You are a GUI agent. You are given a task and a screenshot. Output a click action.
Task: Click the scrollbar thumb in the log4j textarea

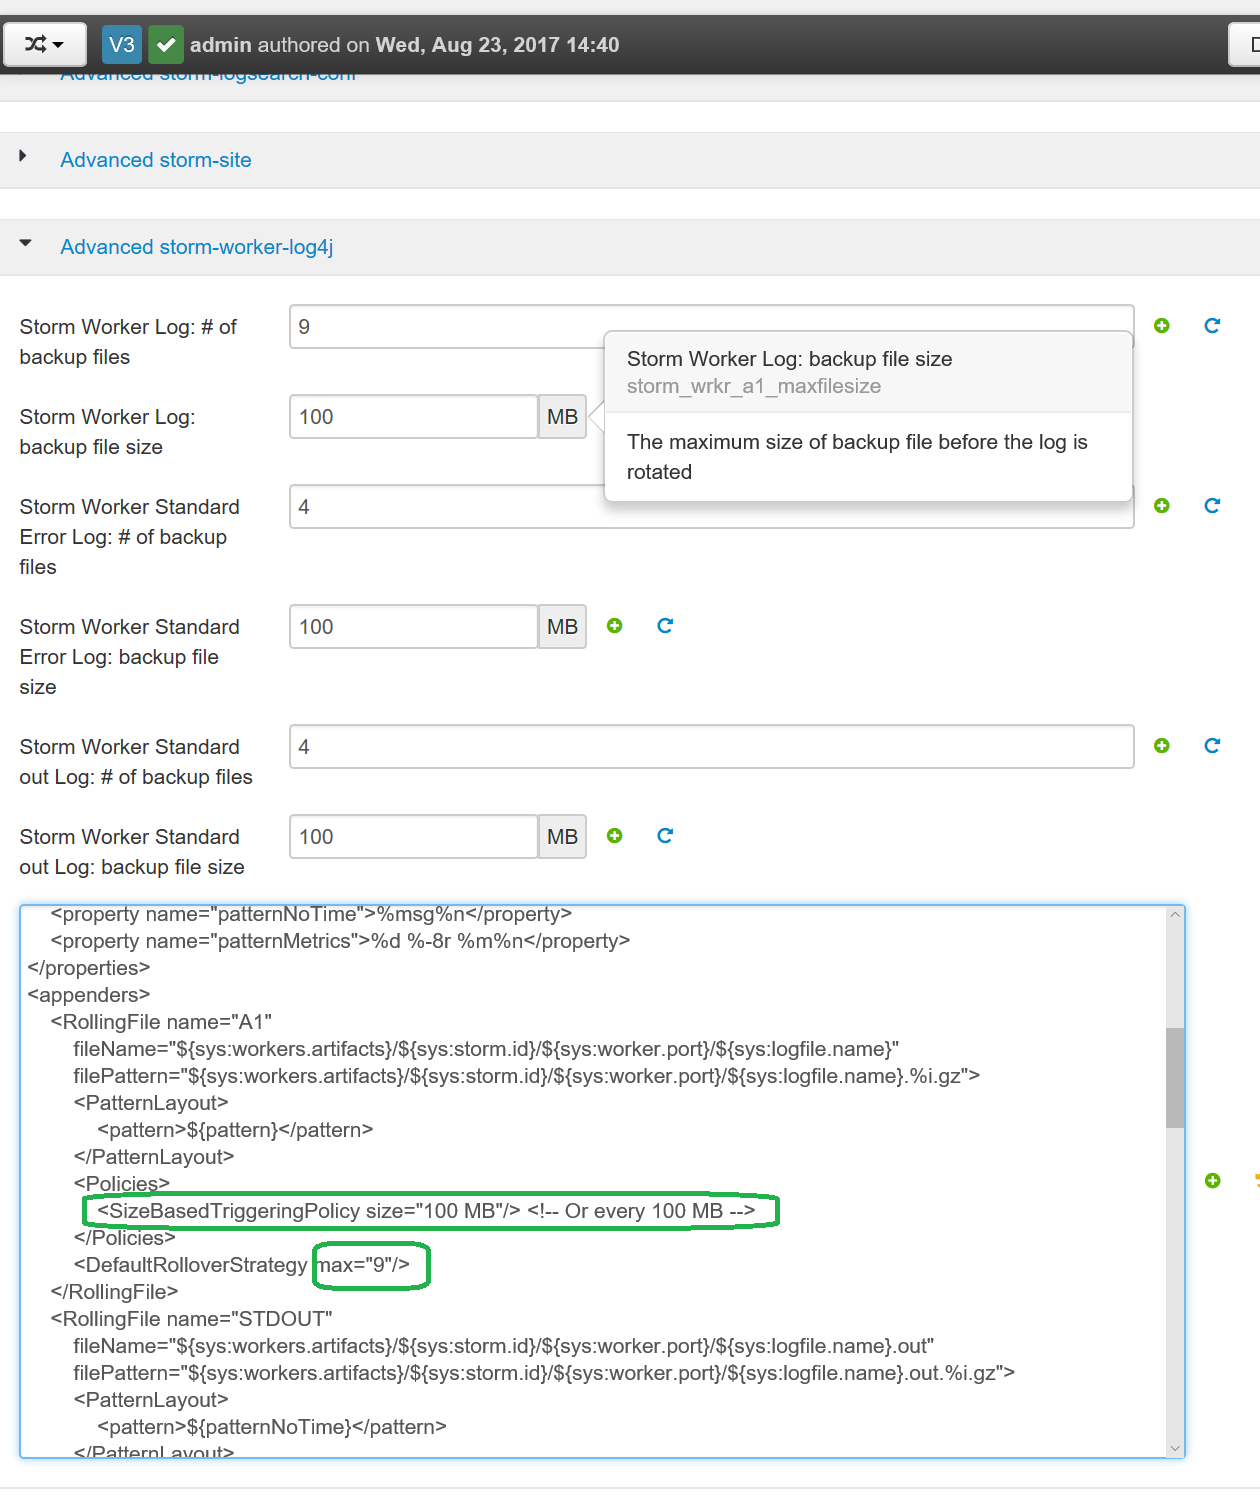[1175, 1077]
